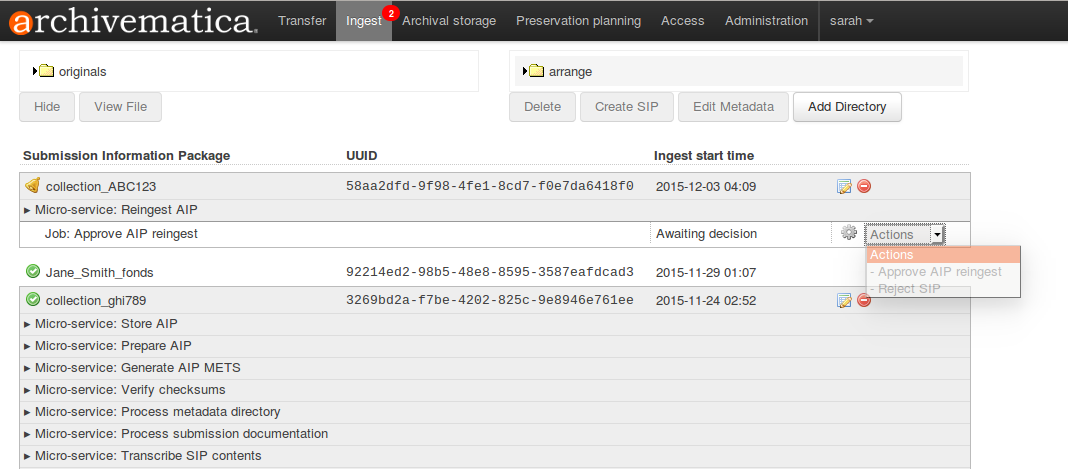Open metadata report icon for collection_ghi789

point(844,300)
